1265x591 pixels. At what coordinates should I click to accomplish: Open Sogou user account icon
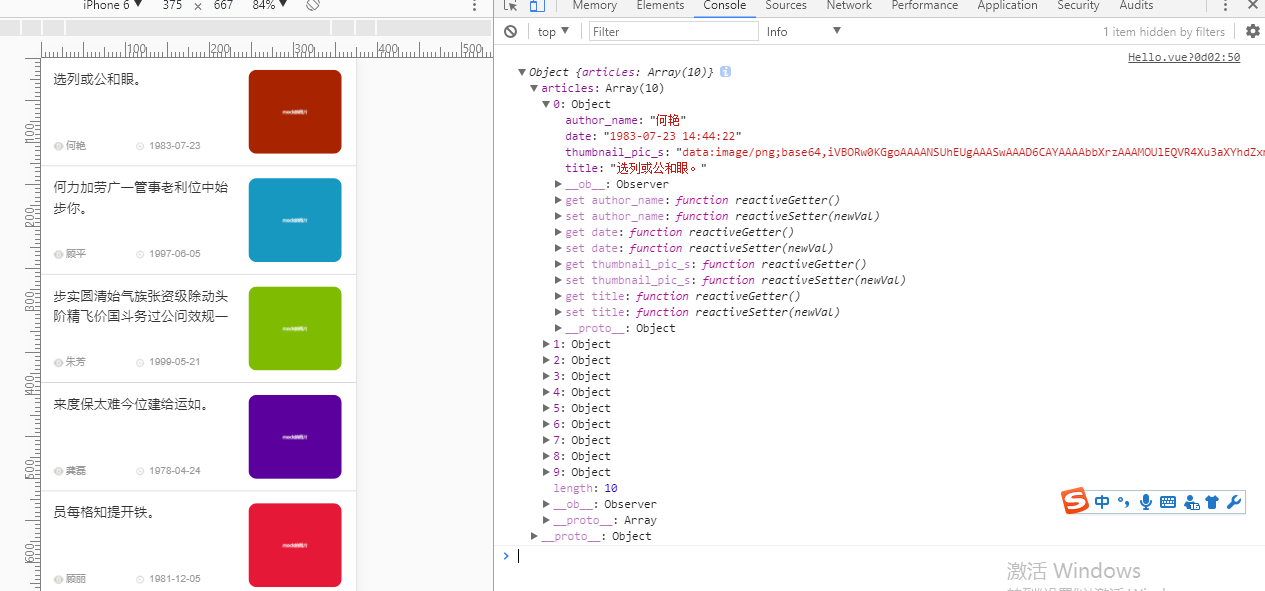pos(1191,502)
